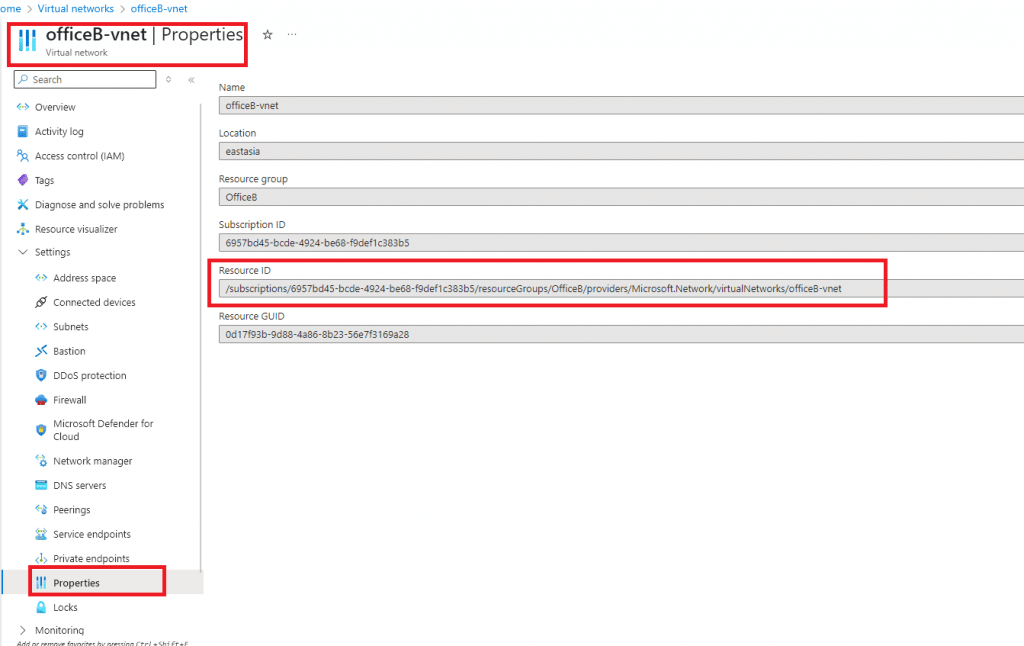Viewport: 1024px width, 646px height.
Task: Open Subnets in the Settings menu
Action: pos(70,327)
